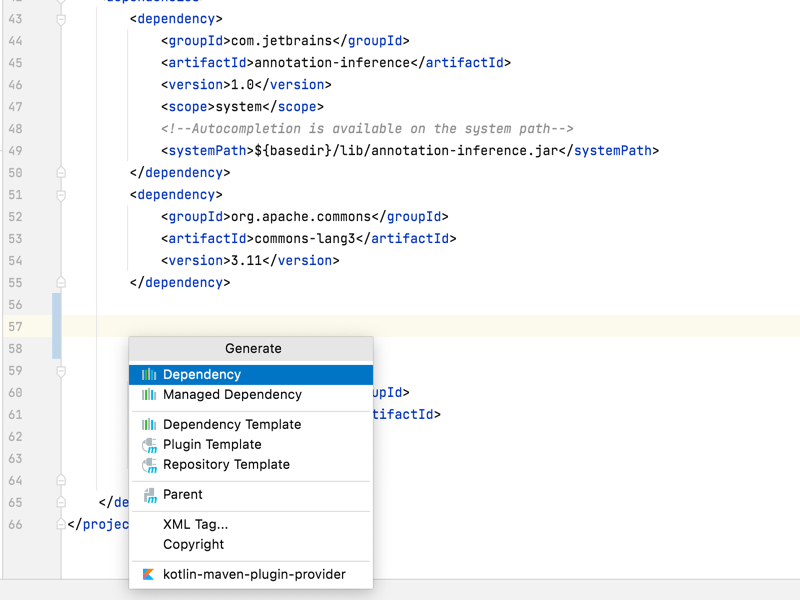Click the Plugin Template Maven icon
This screenshot has height=600, width=800.
tap(149, 445)
